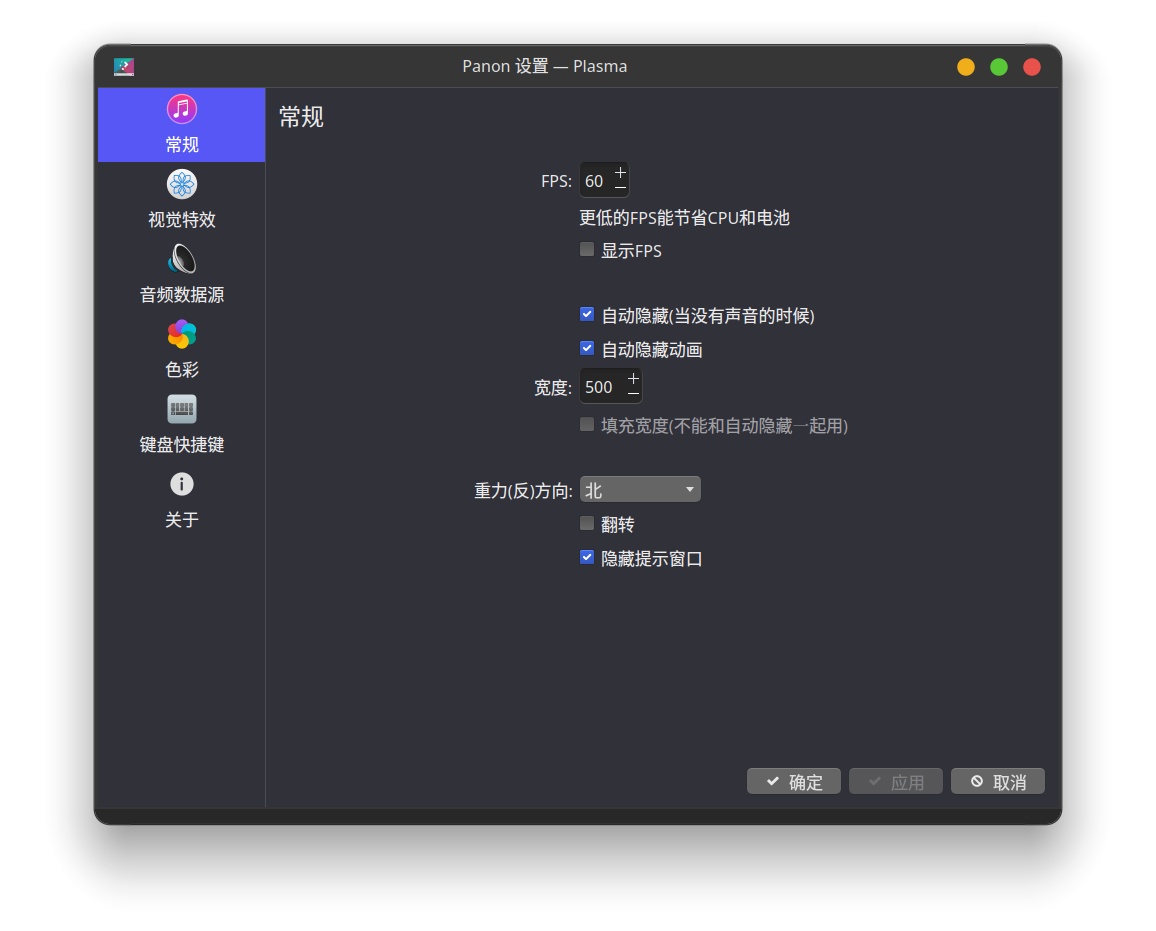
Task: Switch to the 键盘快捷键 tab label
Action: click(181, 445)
